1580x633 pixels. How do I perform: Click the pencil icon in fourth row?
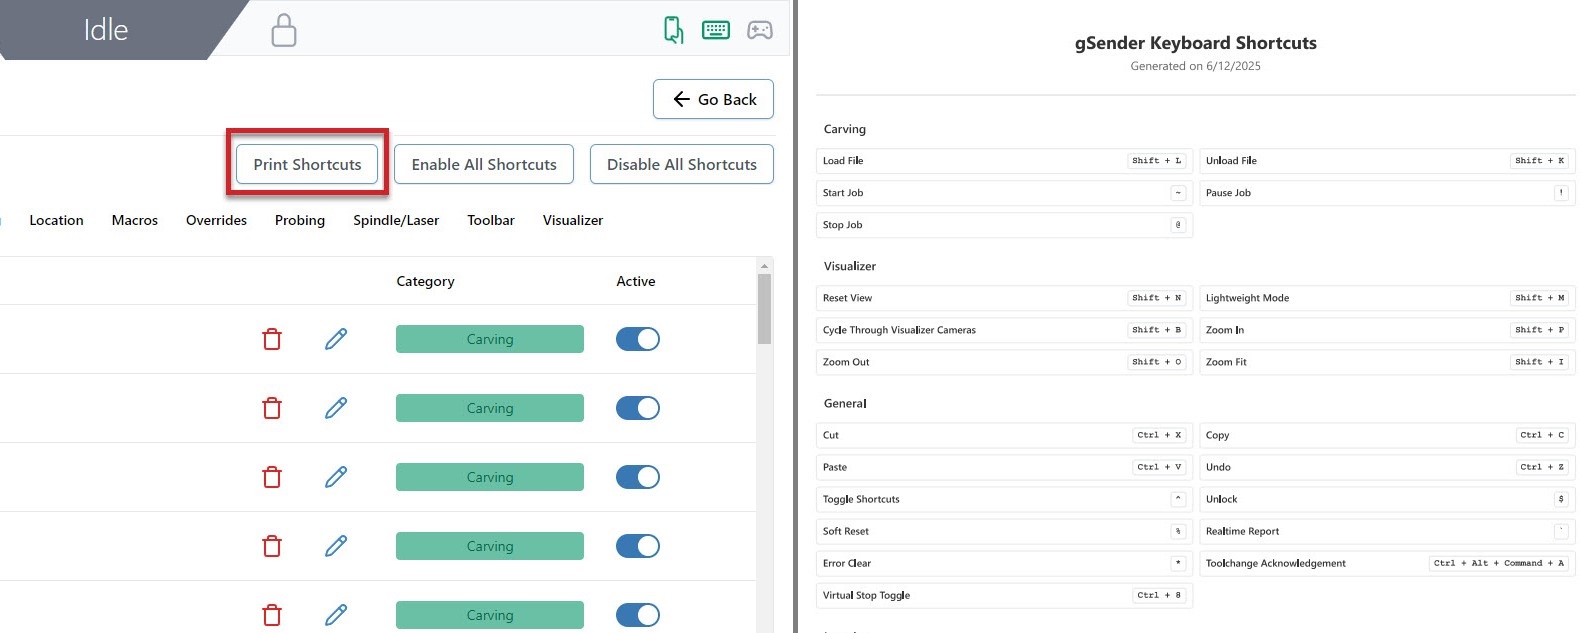coord(336,546)
